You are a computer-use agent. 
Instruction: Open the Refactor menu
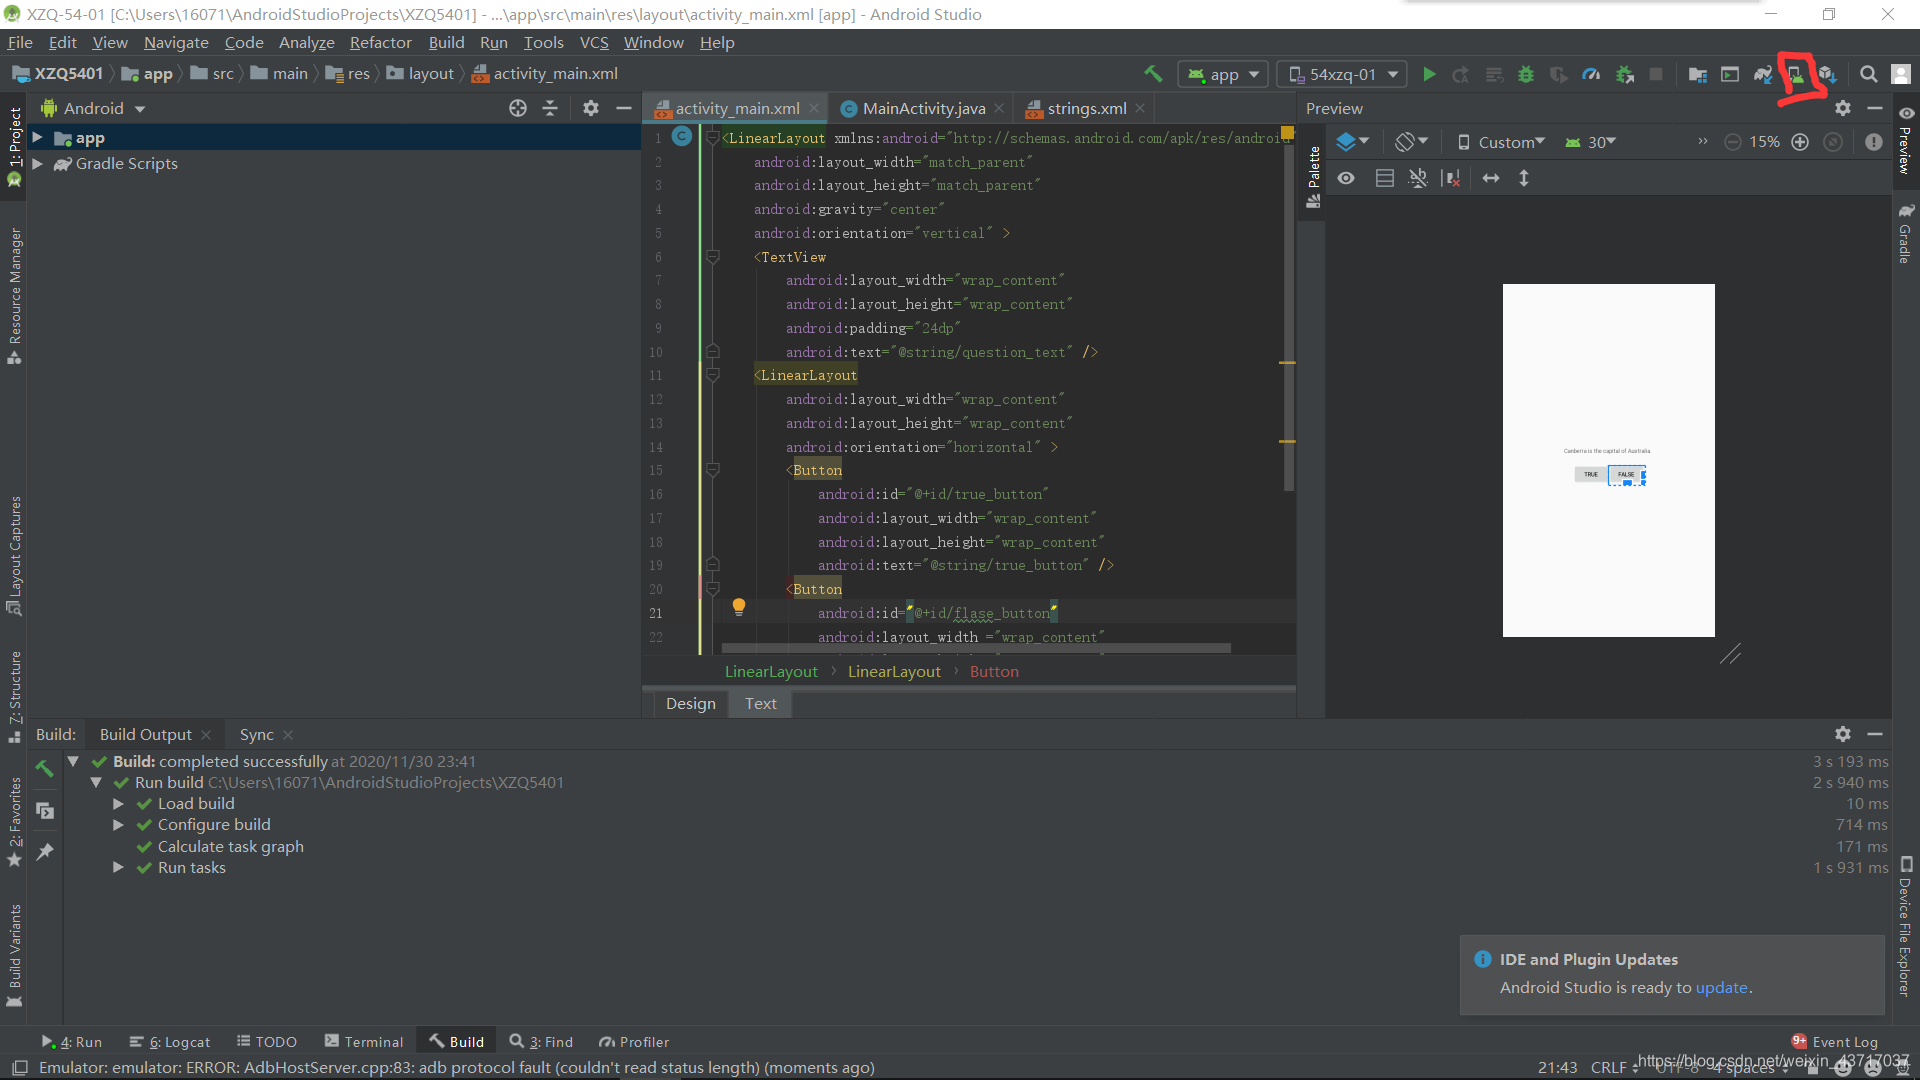pos(380,42)
